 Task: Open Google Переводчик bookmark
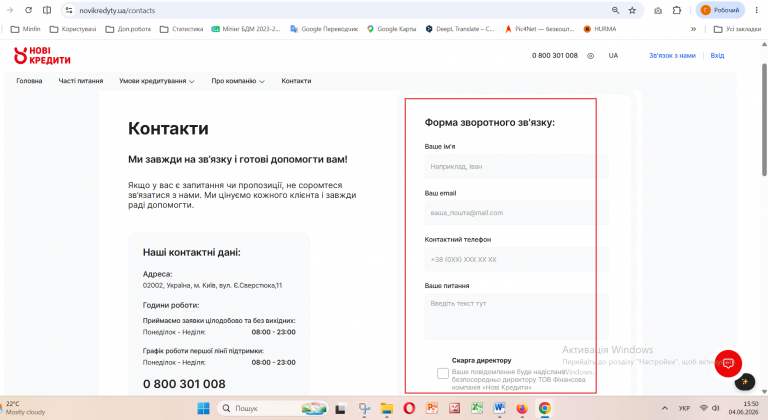[324, 29]
